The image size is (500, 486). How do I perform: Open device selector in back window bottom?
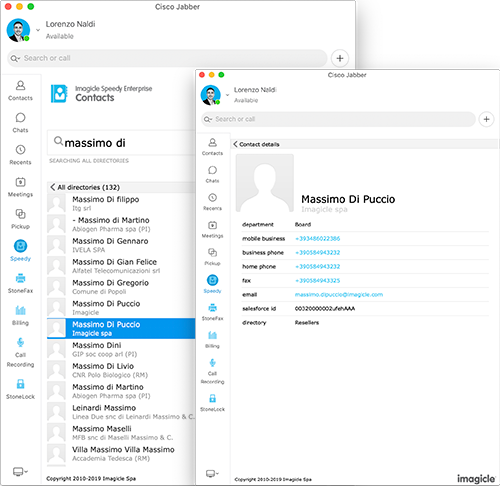tap(20, 471)
